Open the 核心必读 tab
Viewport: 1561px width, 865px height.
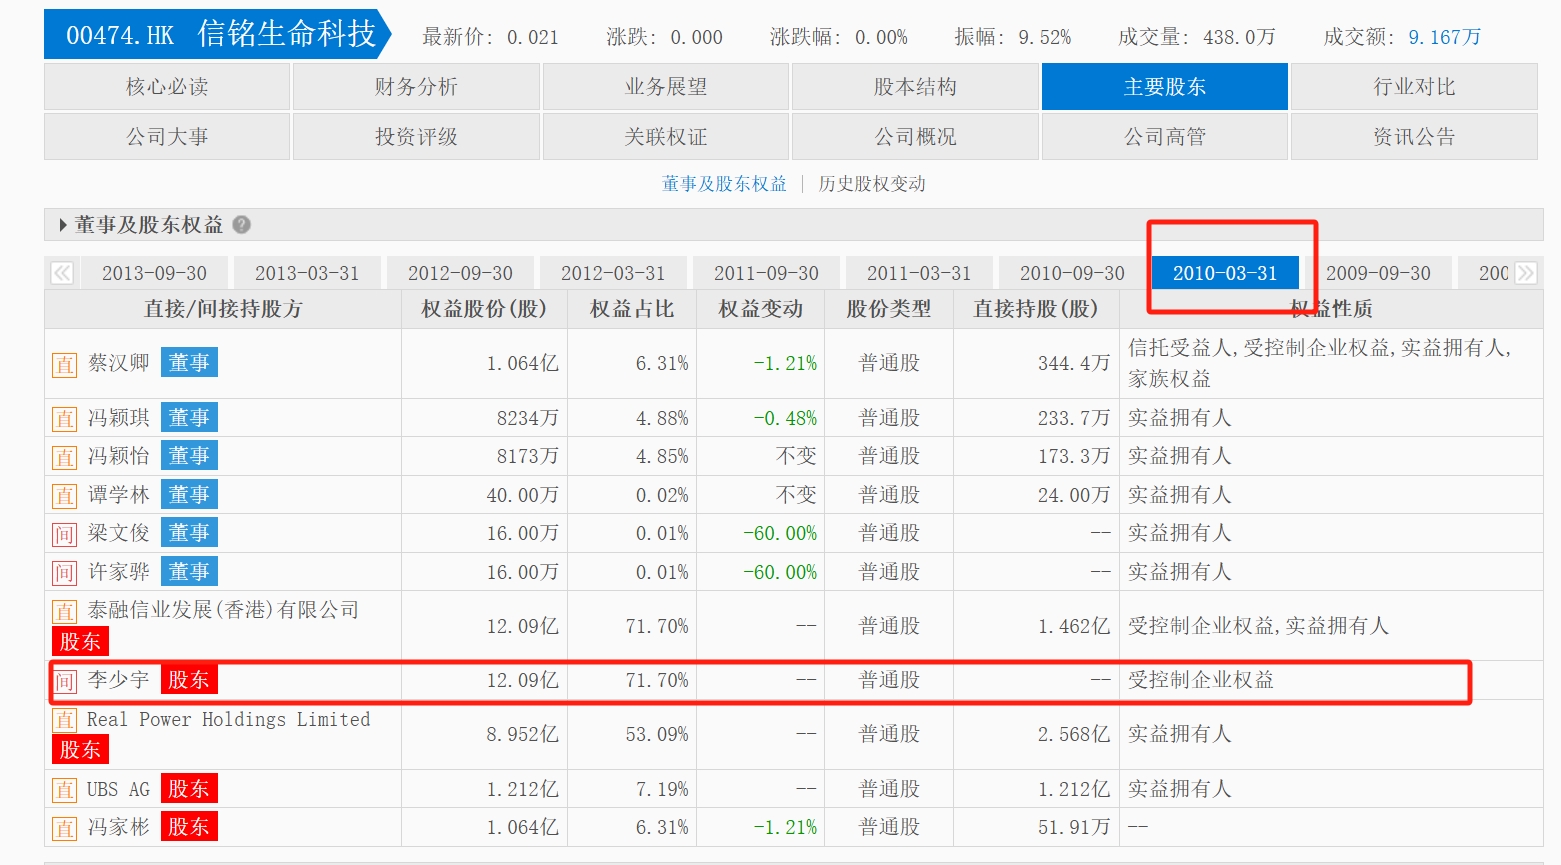pyautogui.click(x=167, y=87)
